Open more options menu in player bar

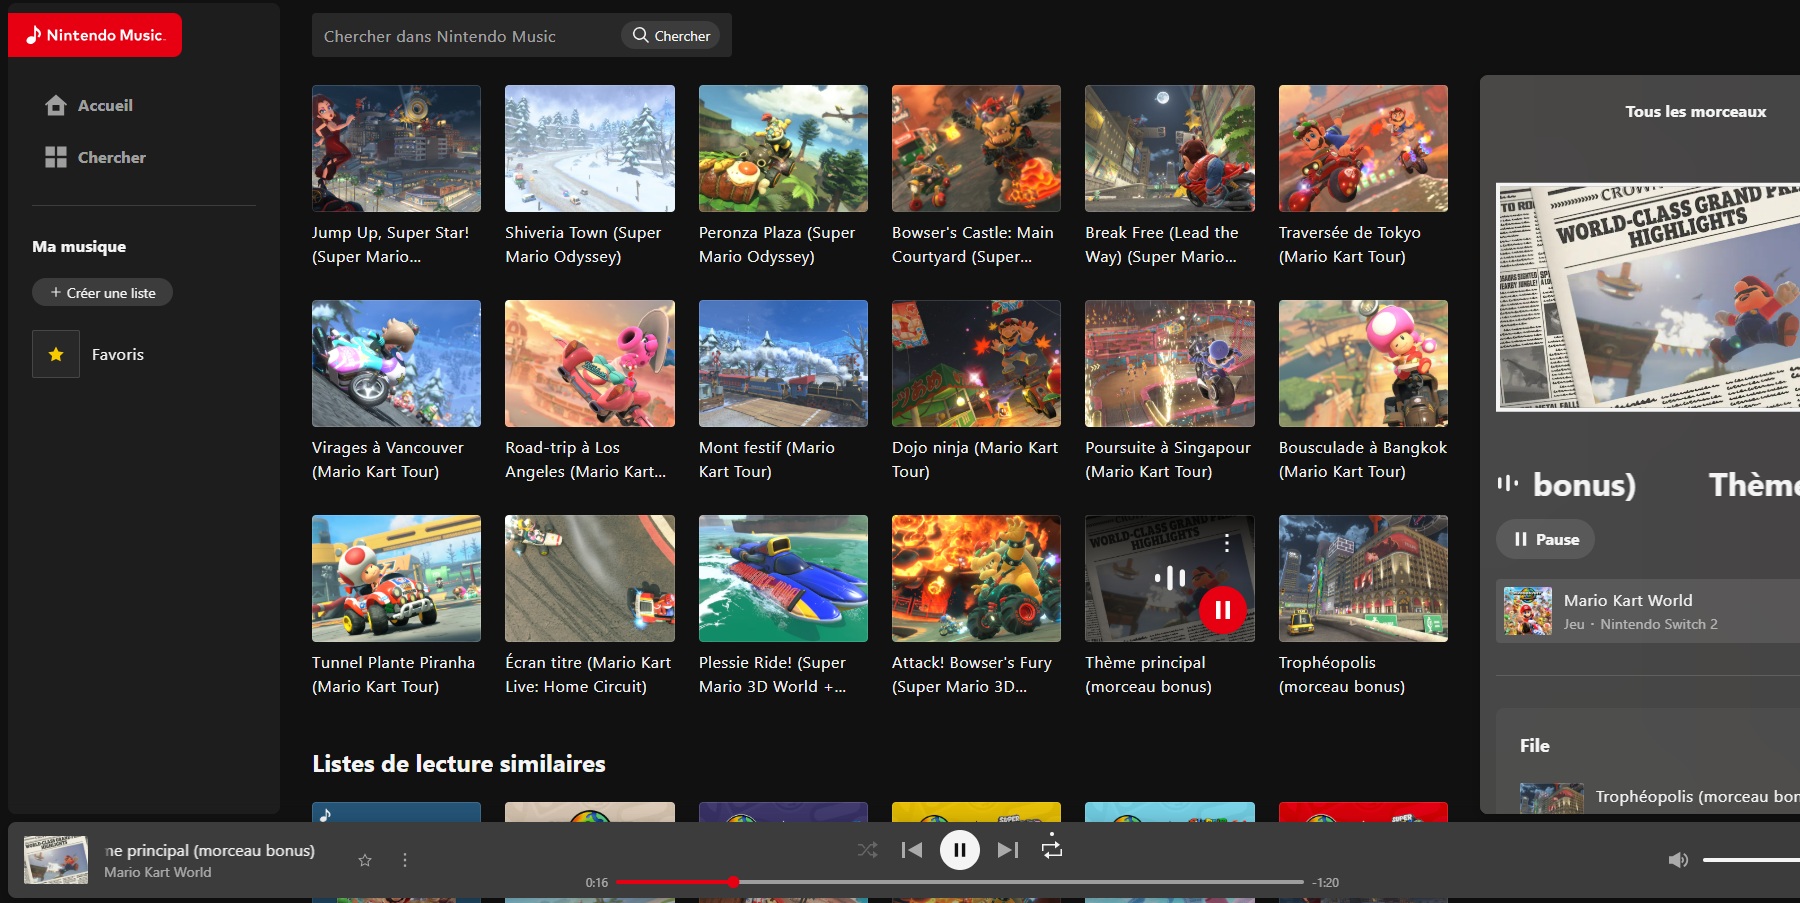(x=405, y=860)
